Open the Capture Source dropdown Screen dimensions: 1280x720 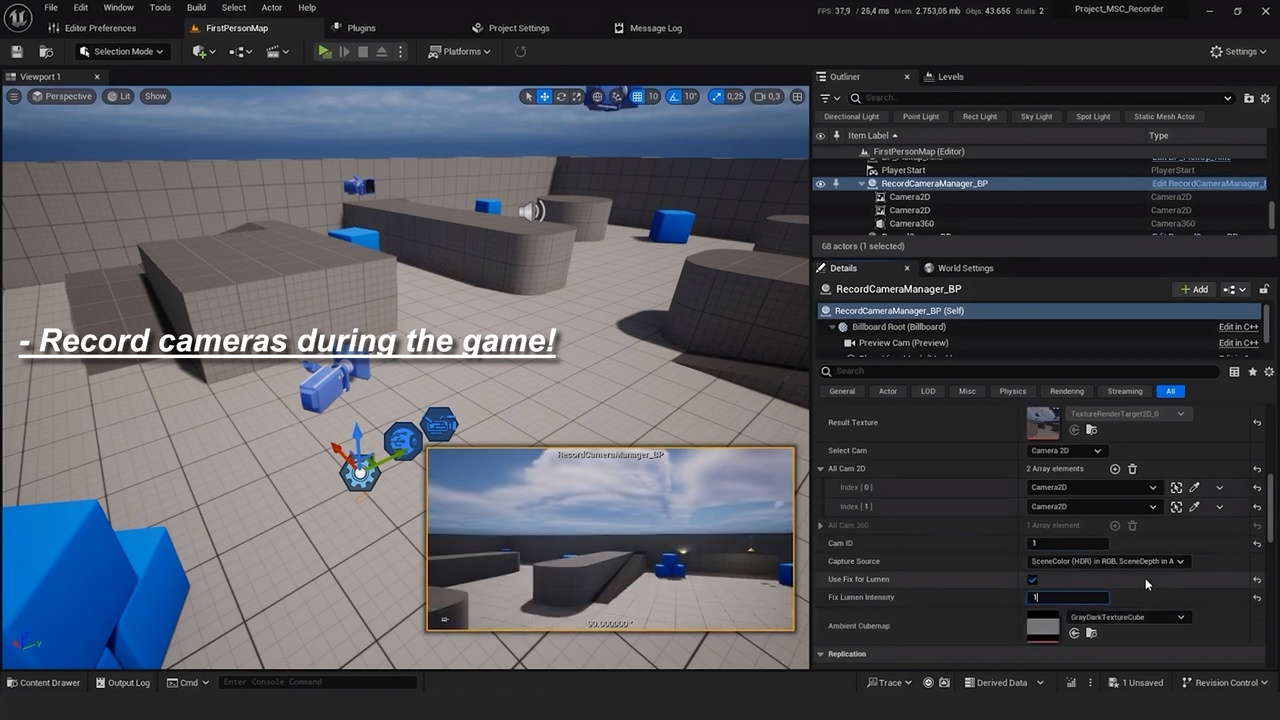click(x=1107, y=562)
